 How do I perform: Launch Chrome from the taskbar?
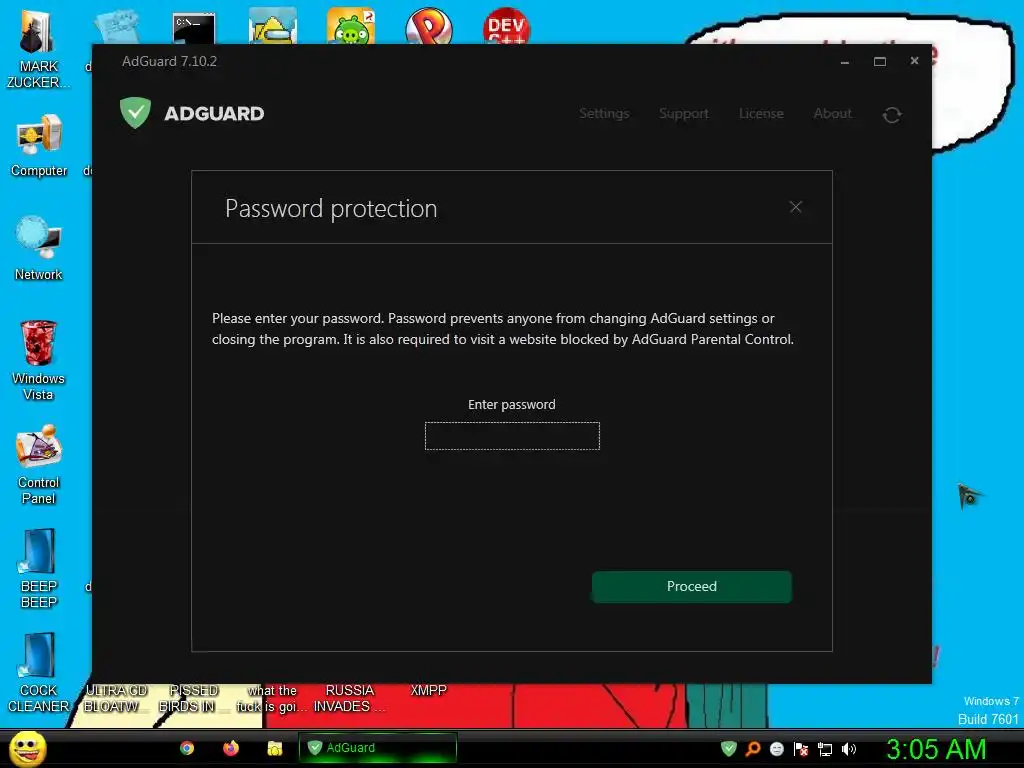tap(187, 748)
